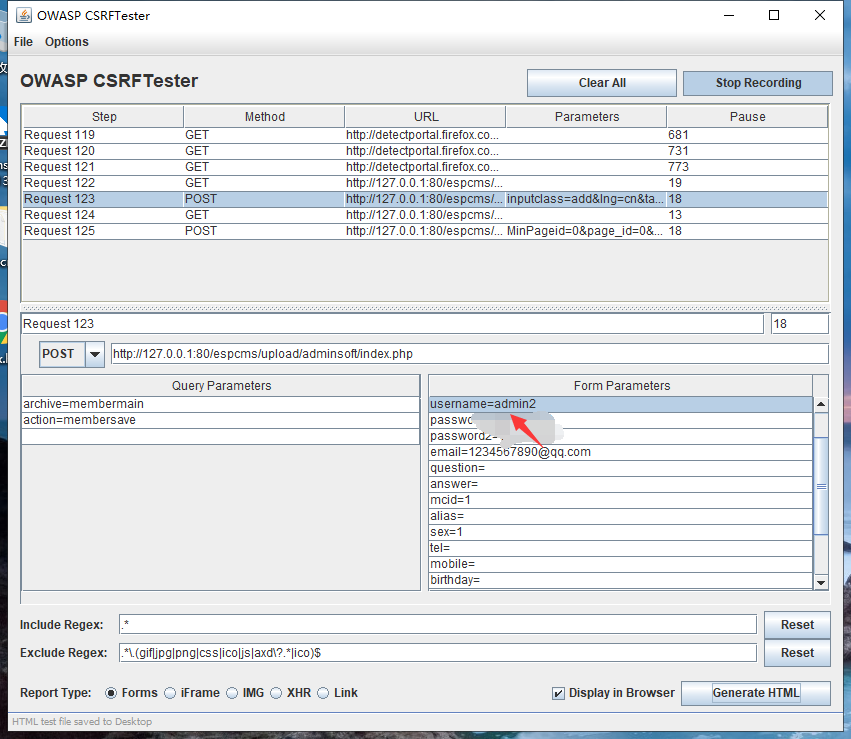Sort by the Method column header

(264, 117)
